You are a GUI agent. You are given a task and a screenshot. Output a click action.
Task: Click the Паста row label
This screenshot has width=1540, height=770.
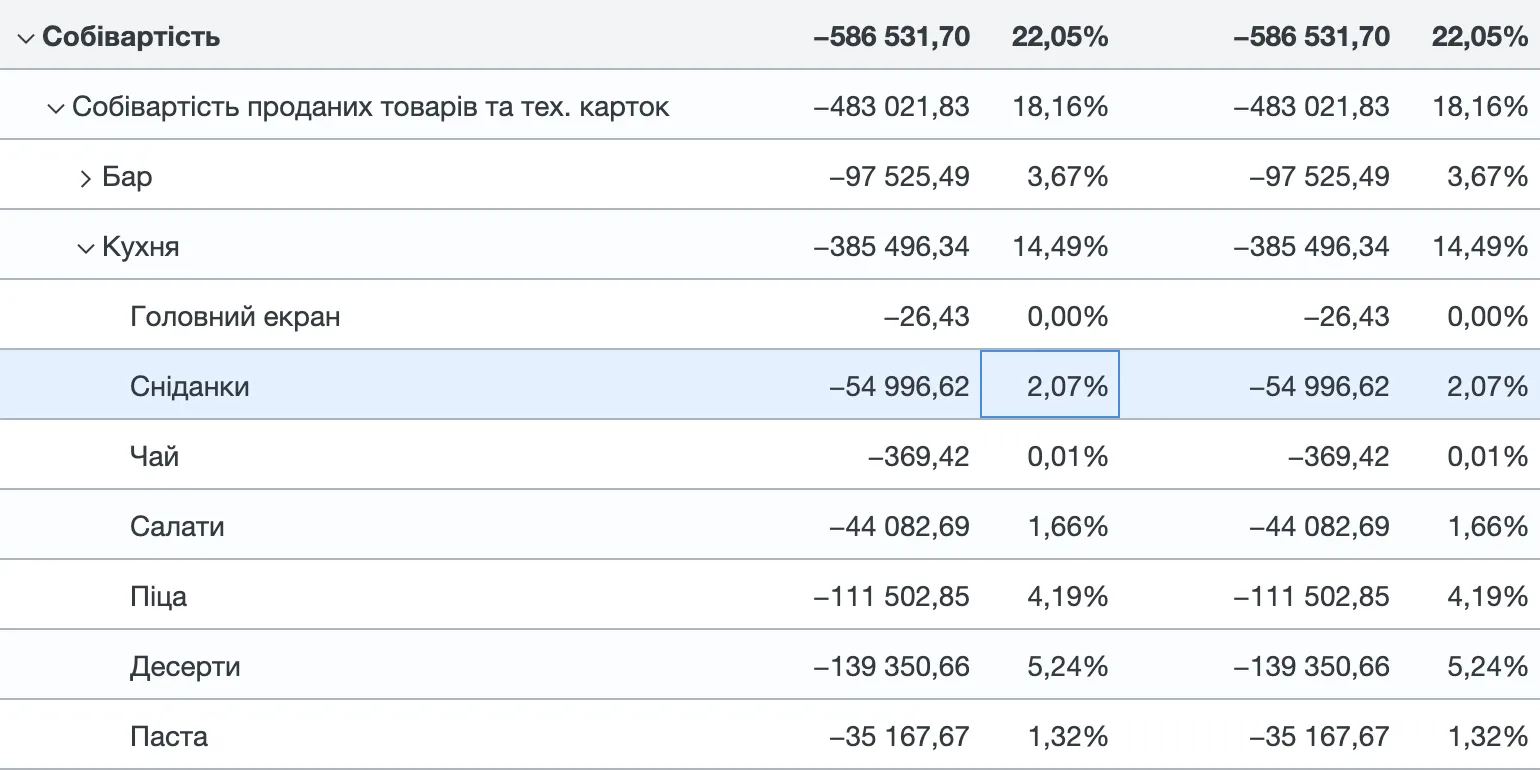(x=169, y=737)
